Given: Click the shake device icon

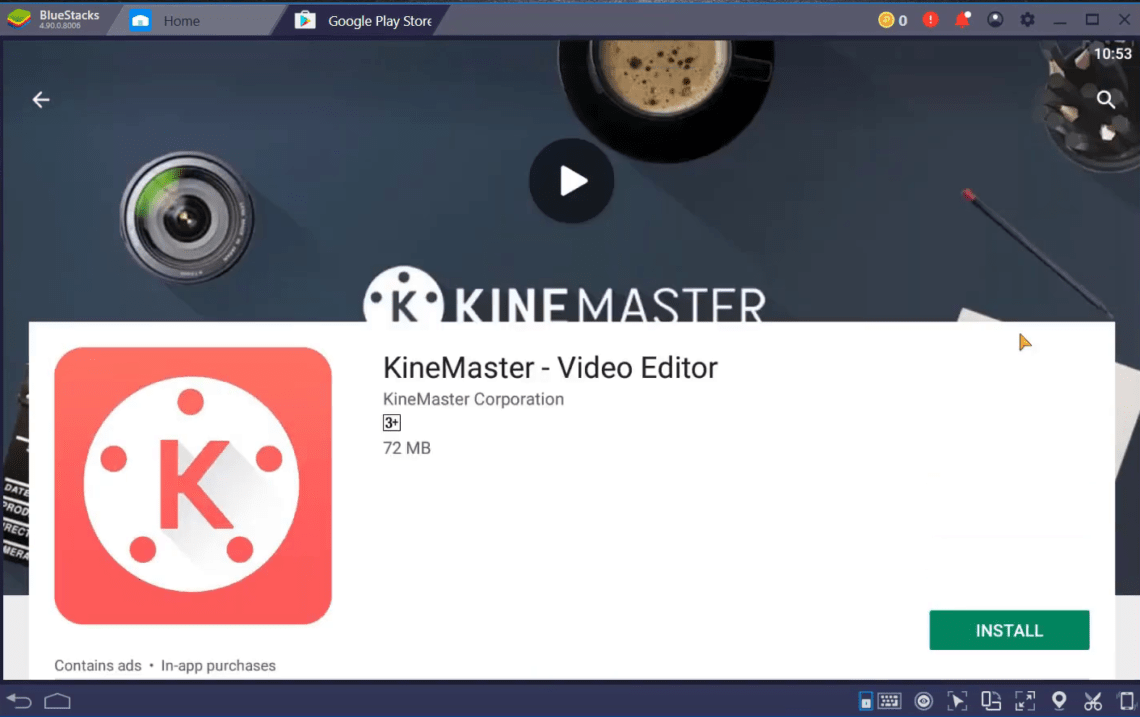Looking at the screenshot, I should click(x=1126, y=701).
